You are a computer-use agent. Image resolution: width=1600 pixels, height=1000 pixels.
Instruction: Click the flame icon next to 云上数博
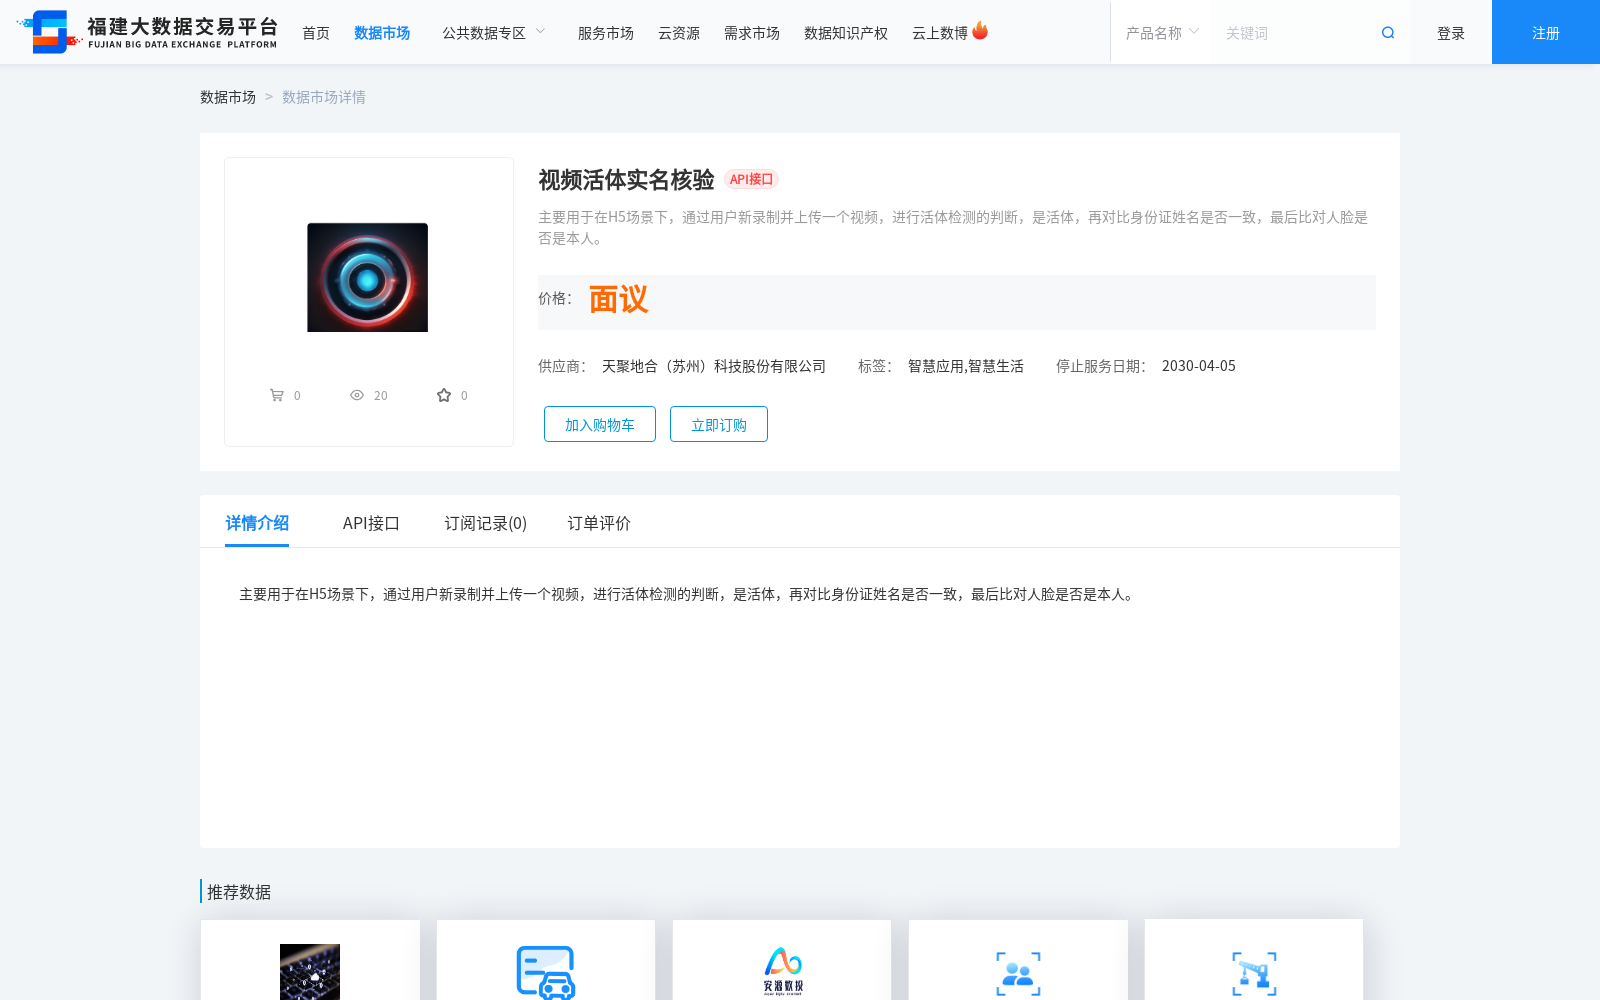pos(980,30)
